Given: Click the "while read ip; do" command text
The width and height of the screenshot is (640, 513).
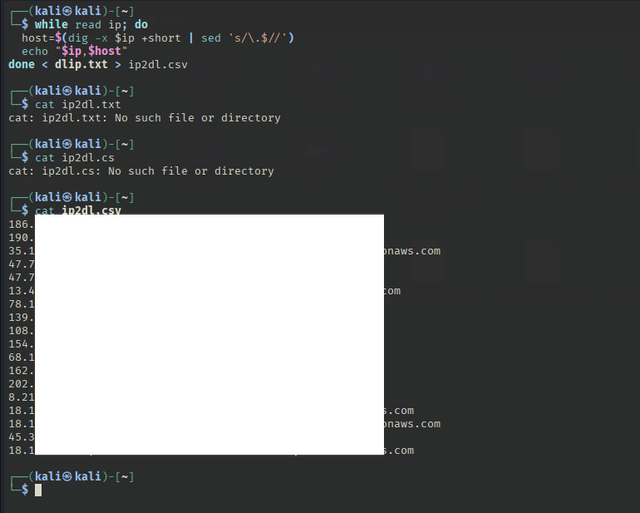Looking at the screenshot, I should pyautogui.click(x=91, y=24).
